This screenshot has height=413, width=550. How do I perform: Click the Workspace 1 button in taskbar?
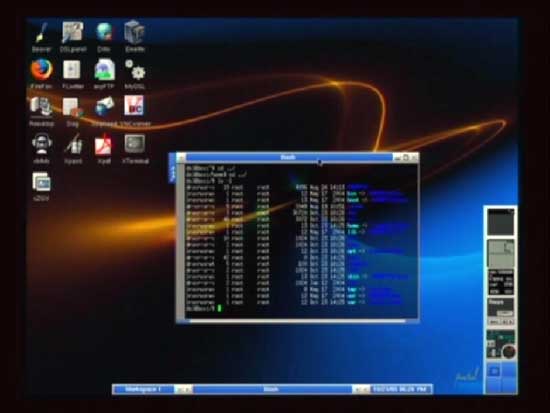143,389
